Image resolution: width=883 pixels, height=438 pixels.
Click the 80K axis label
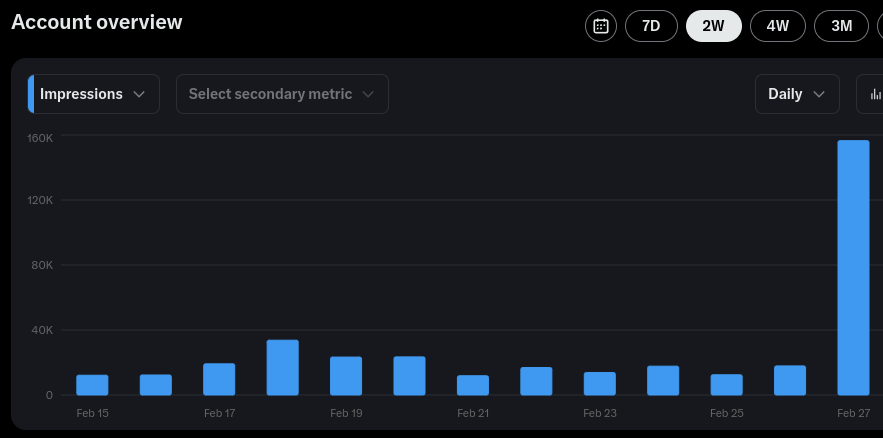point(42,265)
